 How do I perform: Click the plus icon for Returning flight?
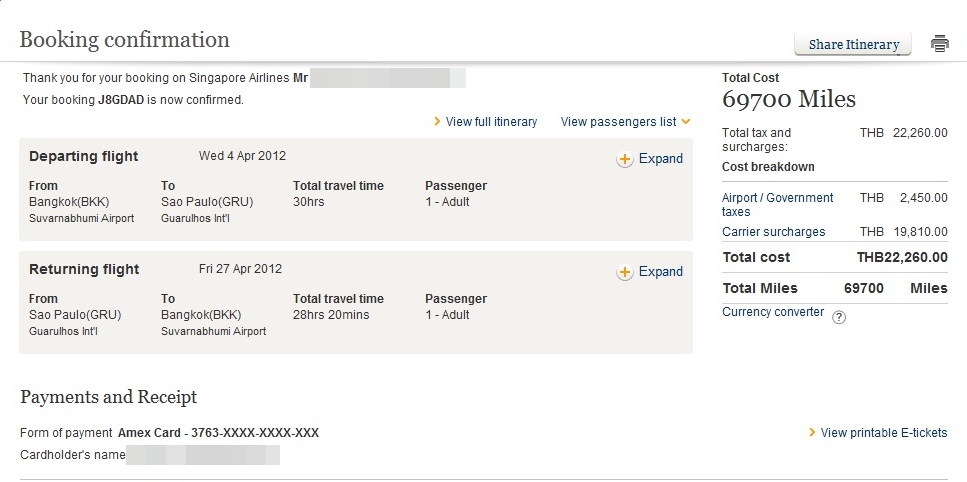[x=624, y=272]
